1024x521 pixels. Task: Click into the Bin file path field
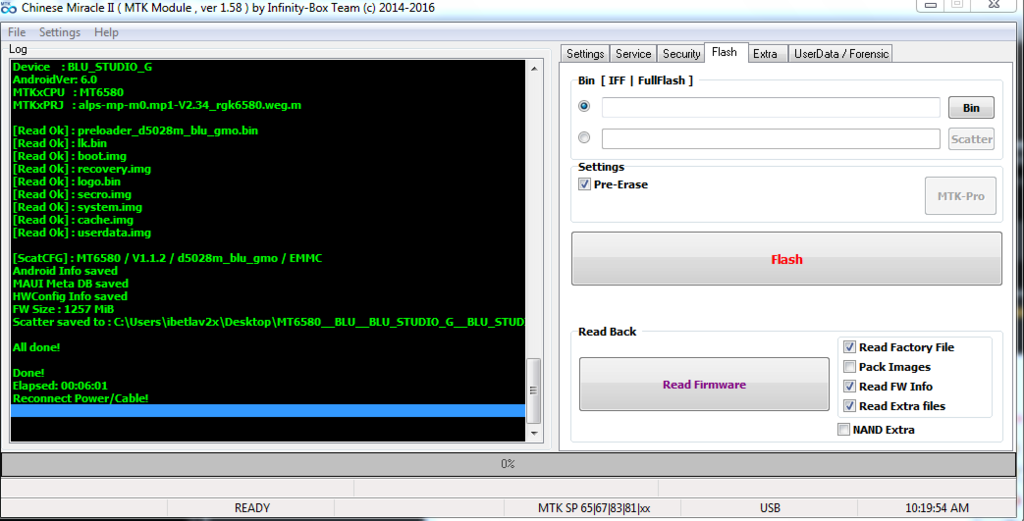click(770, 108)
